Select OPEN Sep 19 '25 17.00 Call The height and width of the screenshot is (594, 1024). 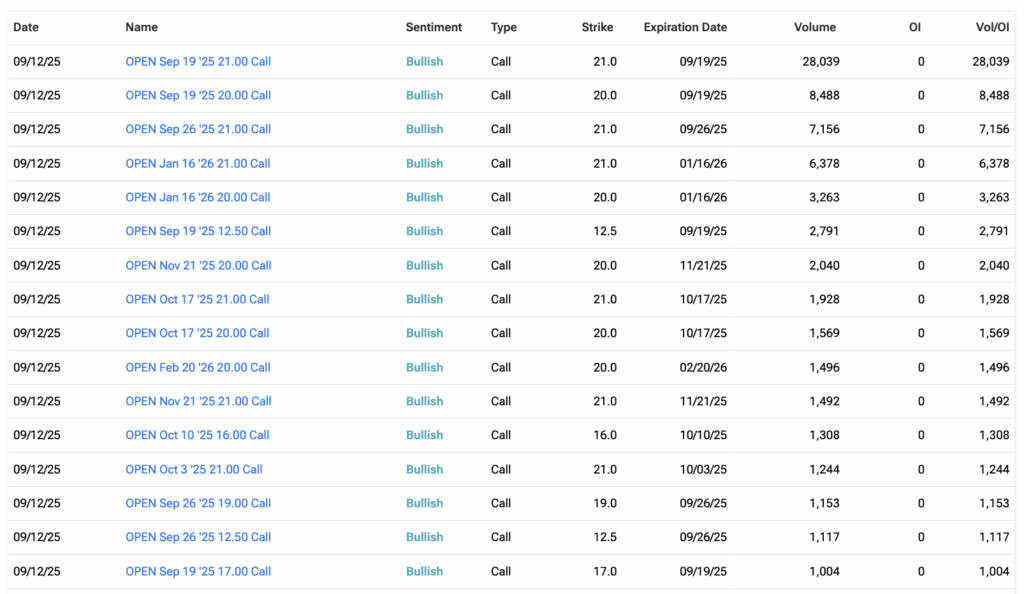click(198, 571)
